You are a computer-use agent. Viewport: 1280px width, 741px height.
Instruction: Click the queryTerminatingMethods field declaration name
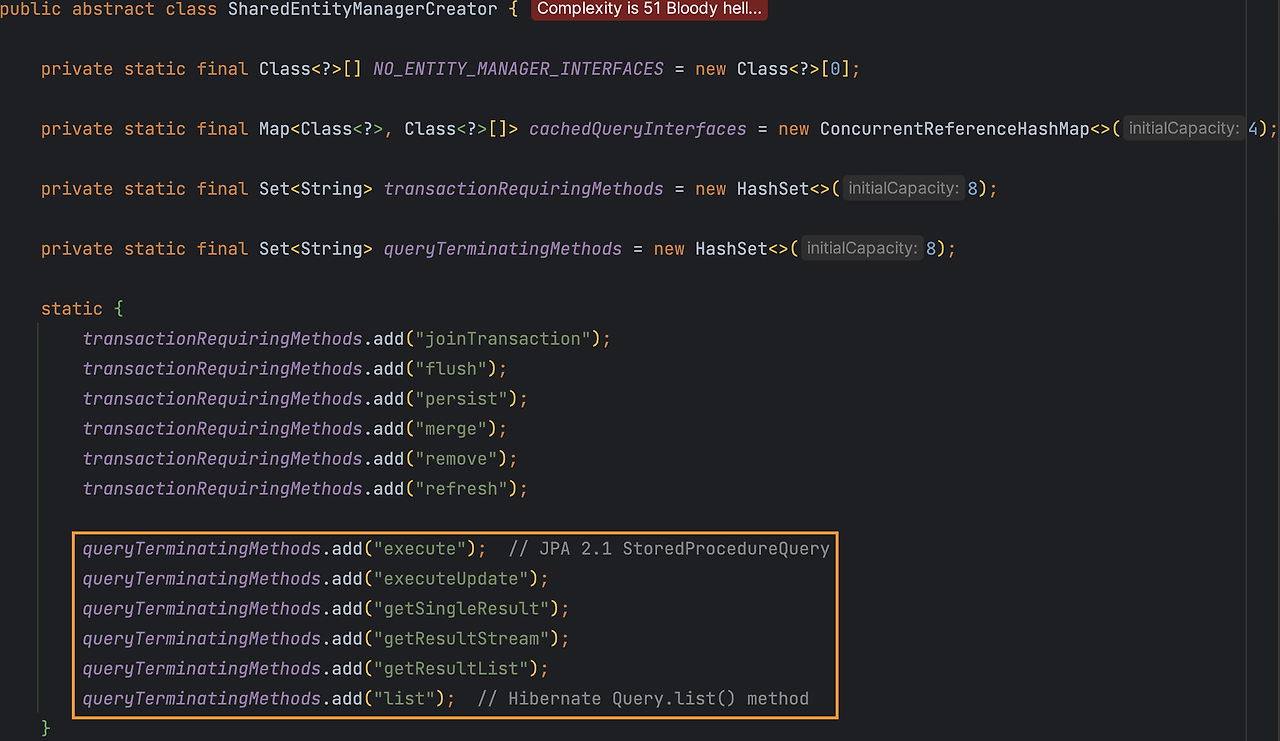pos(502,249)
